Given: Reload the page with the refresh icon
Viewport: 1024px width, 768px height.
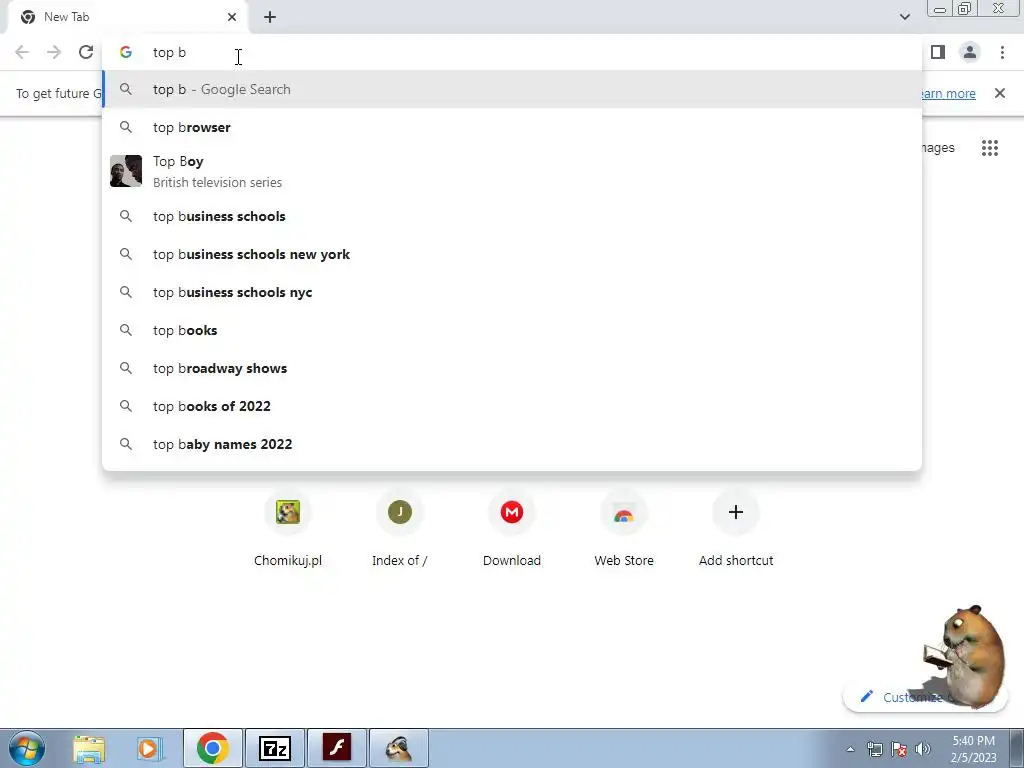Looking at the screenshot, I should [86, 52].
